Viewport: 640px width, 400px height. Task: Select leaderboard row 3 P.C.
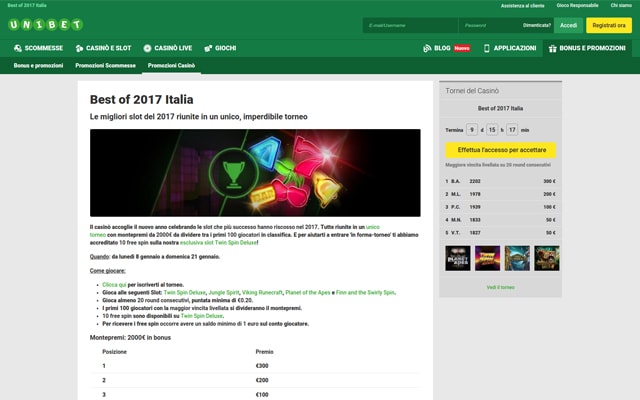pos(500,207)
